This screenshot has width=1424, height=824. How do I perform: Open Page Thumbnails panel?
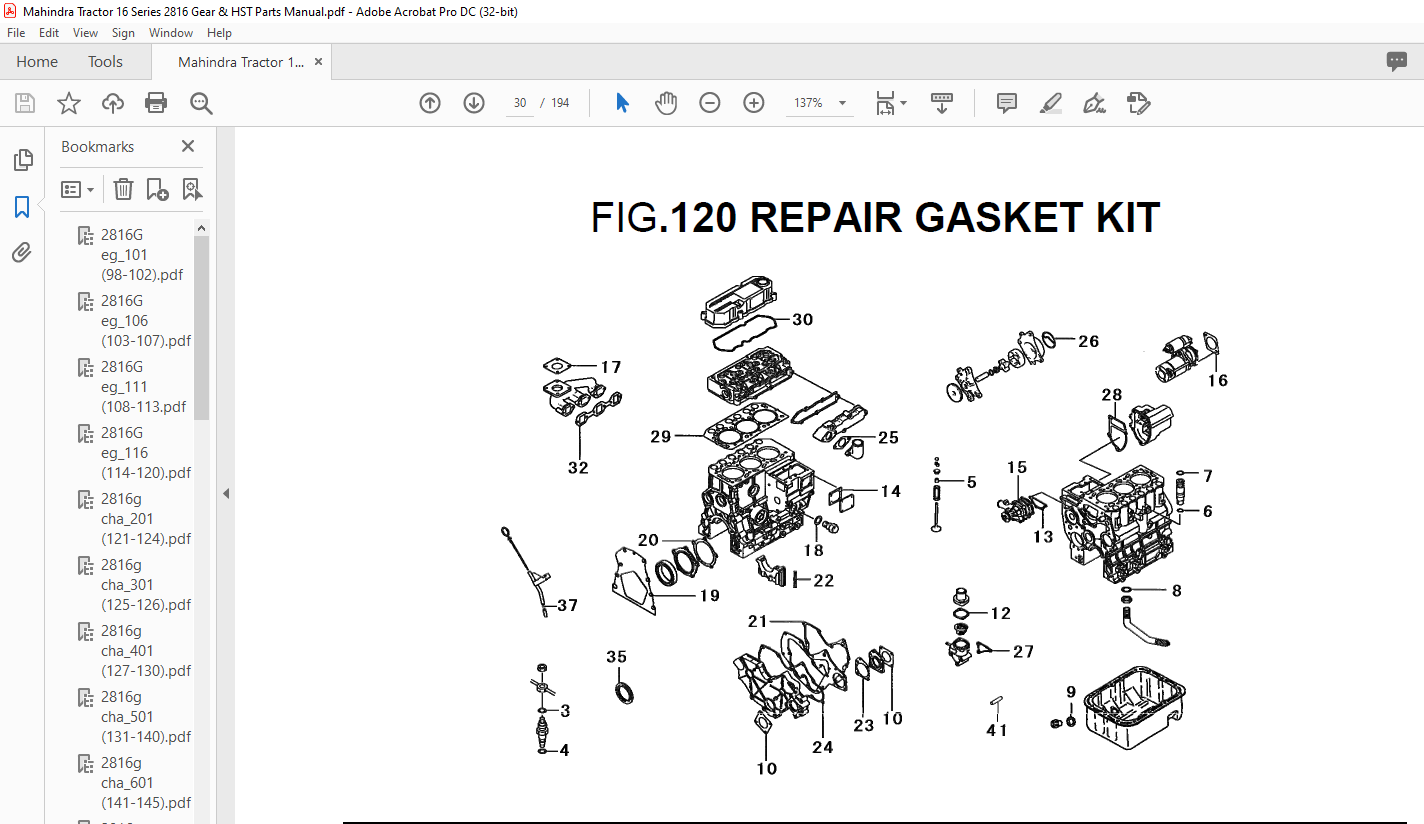22,160
